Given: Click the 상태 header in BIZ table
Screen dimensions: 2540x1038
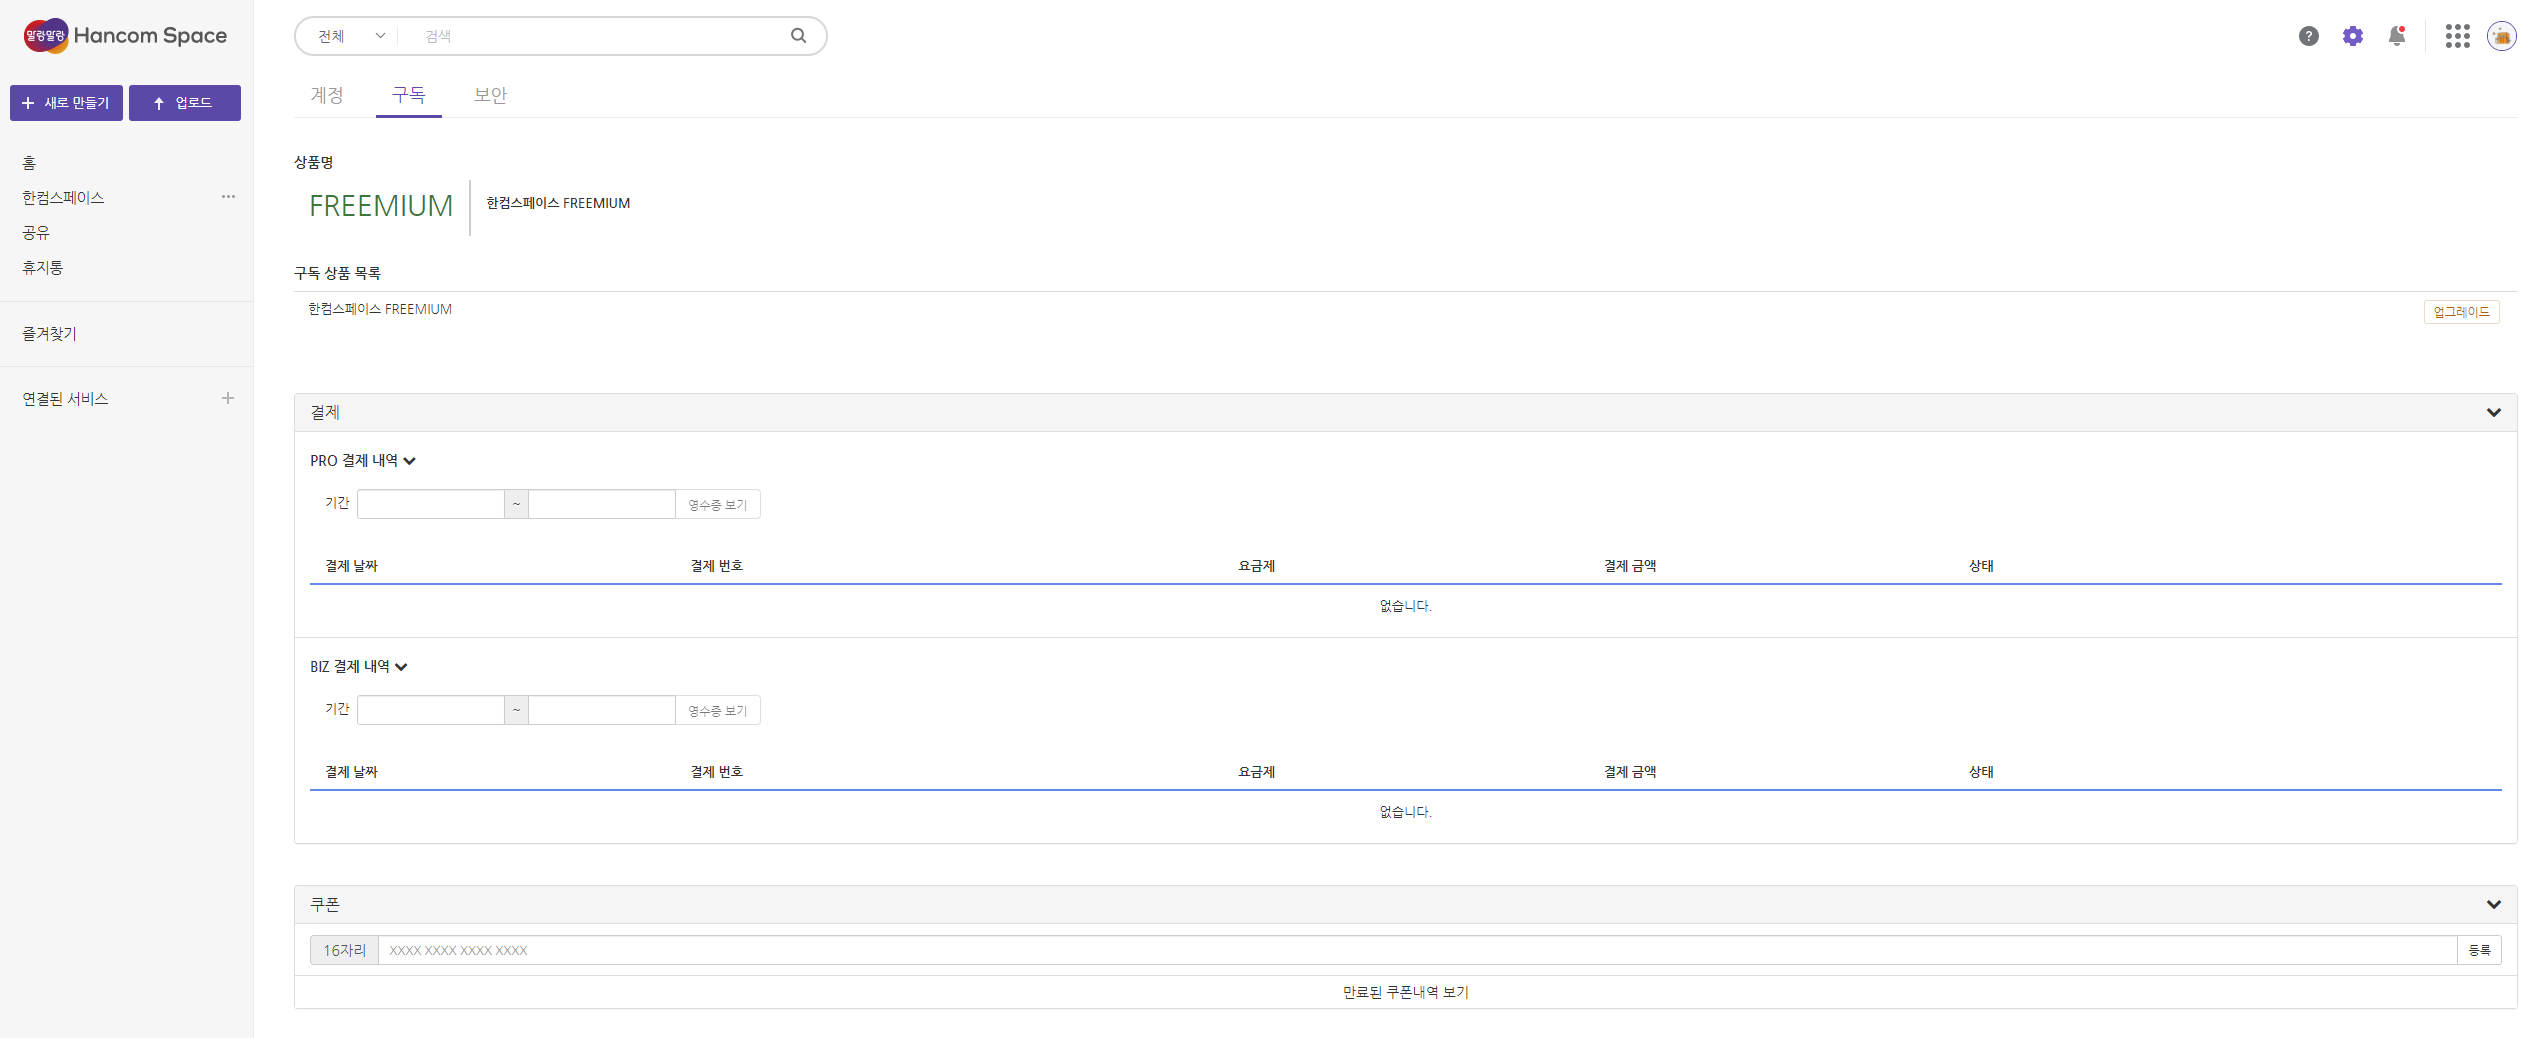Looking at the screenshot, I should [1981, 772].
